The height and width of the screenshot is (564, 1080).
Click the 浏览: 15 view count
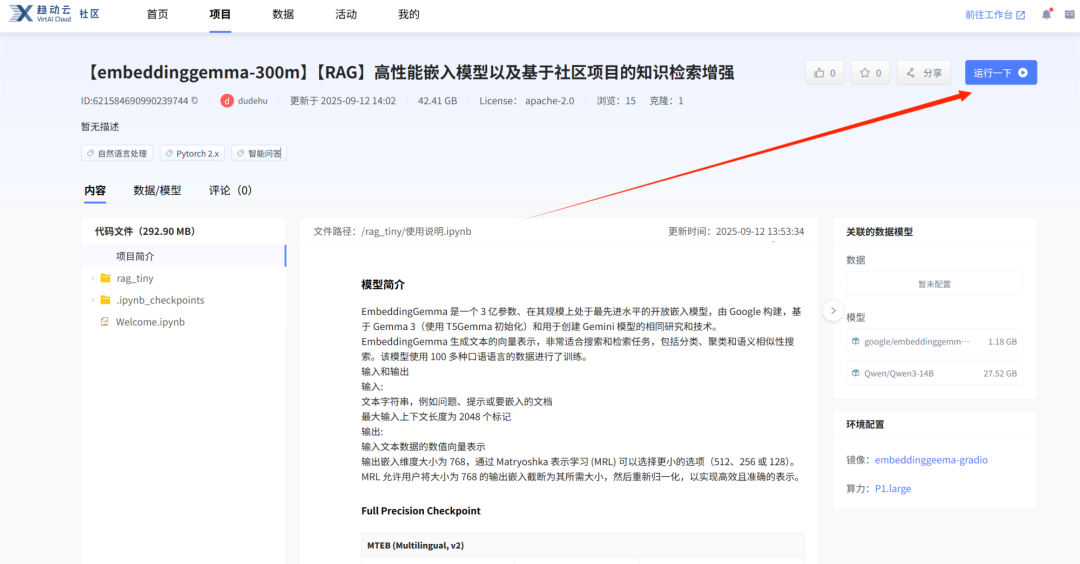coord(616,101)
